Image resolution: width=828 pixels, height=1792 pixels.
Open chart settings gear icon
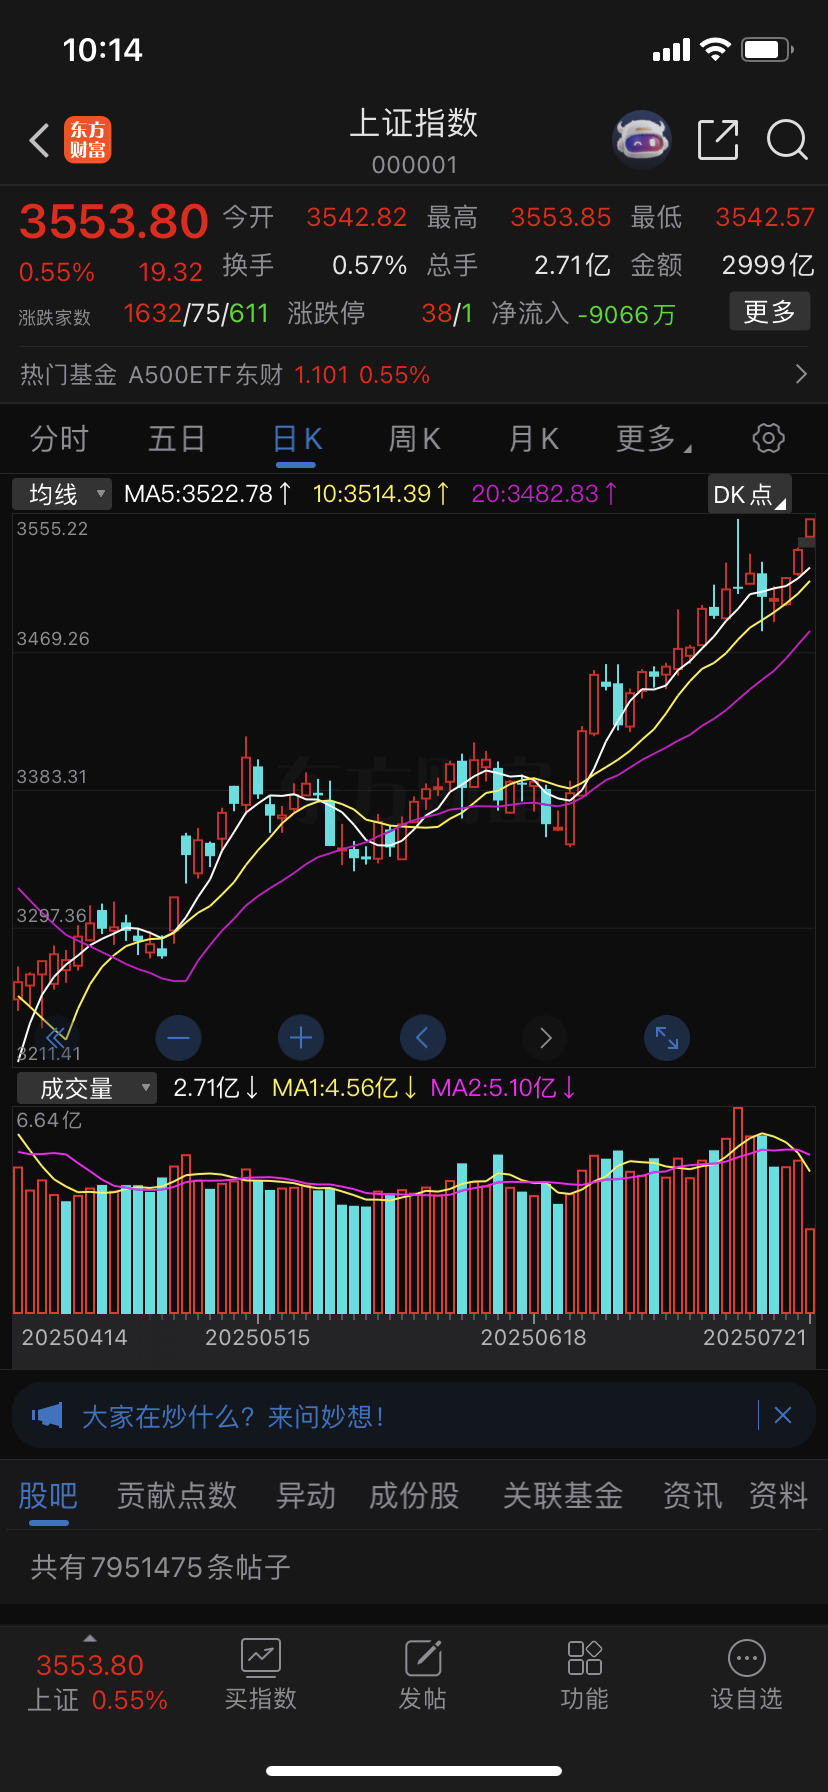point(768,438)
